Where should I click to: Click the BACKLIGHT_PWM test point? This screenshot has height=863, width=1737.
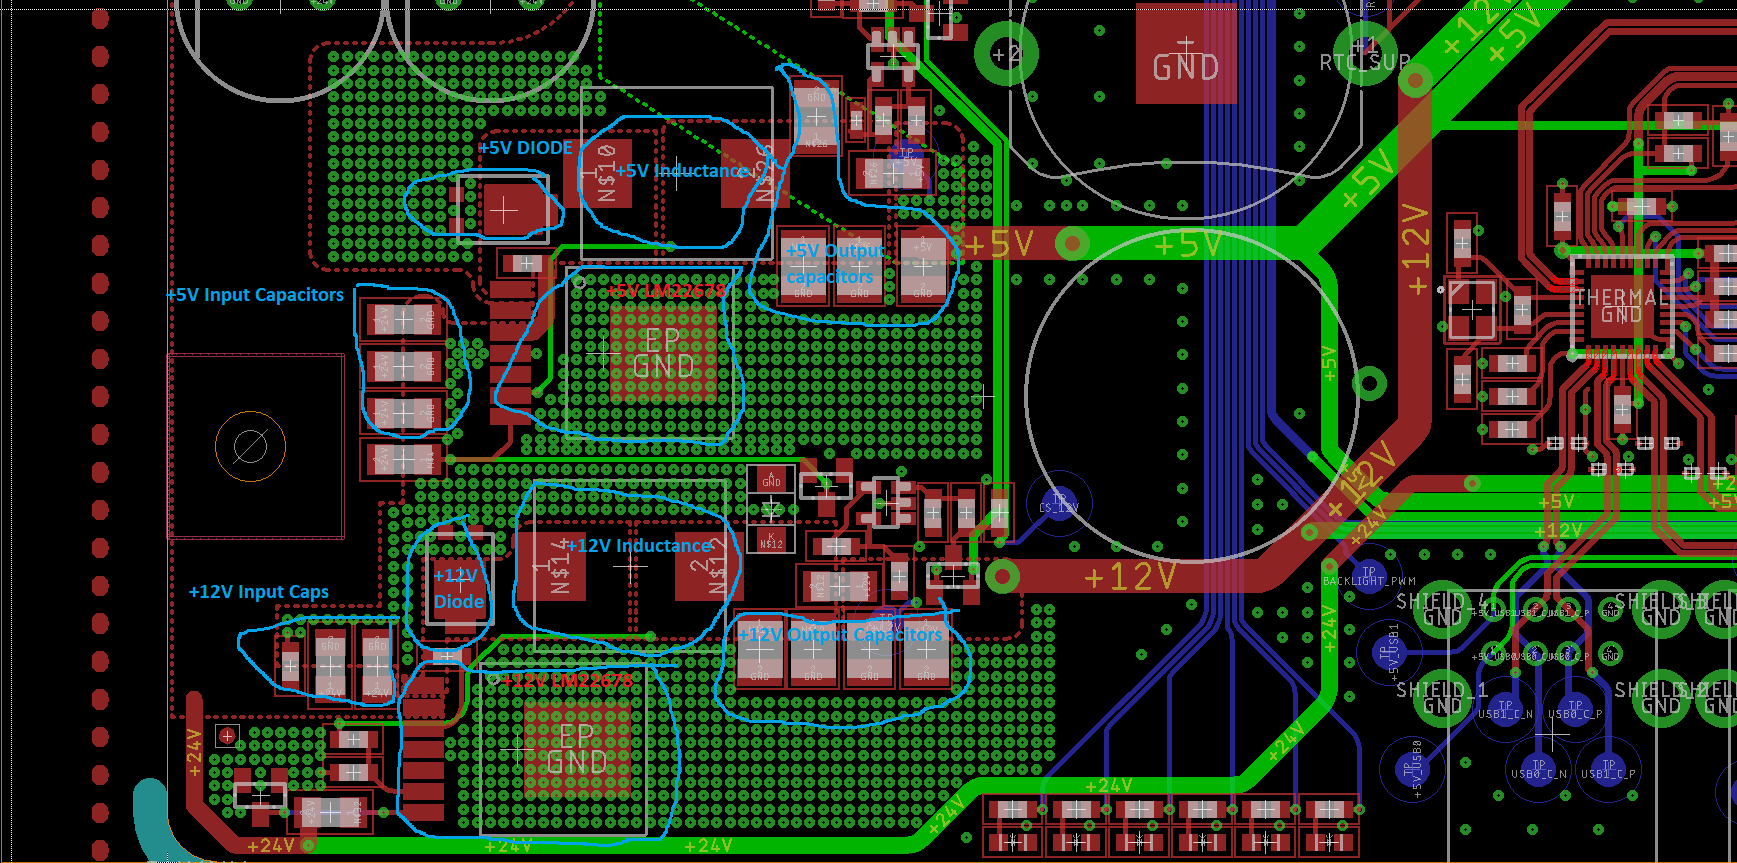pos(1369,575)
